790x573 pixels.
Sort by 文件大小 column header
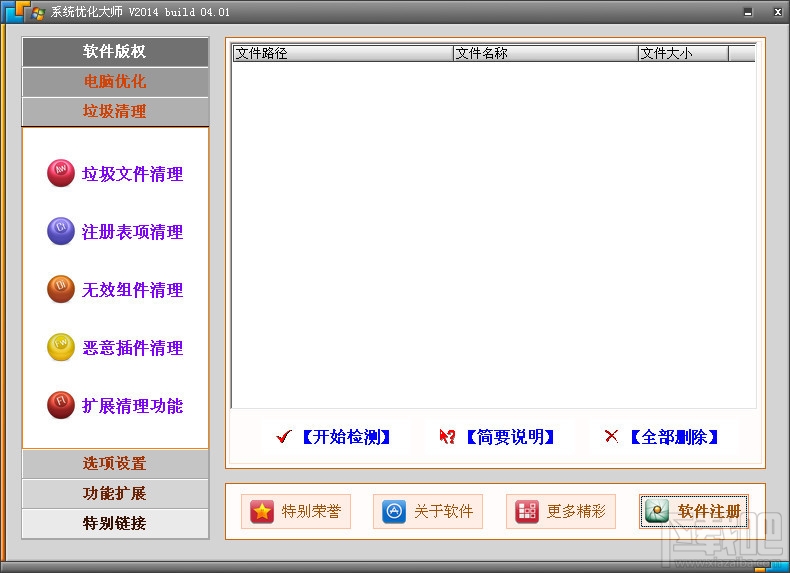pyautogui.click(x=683, y=53)
